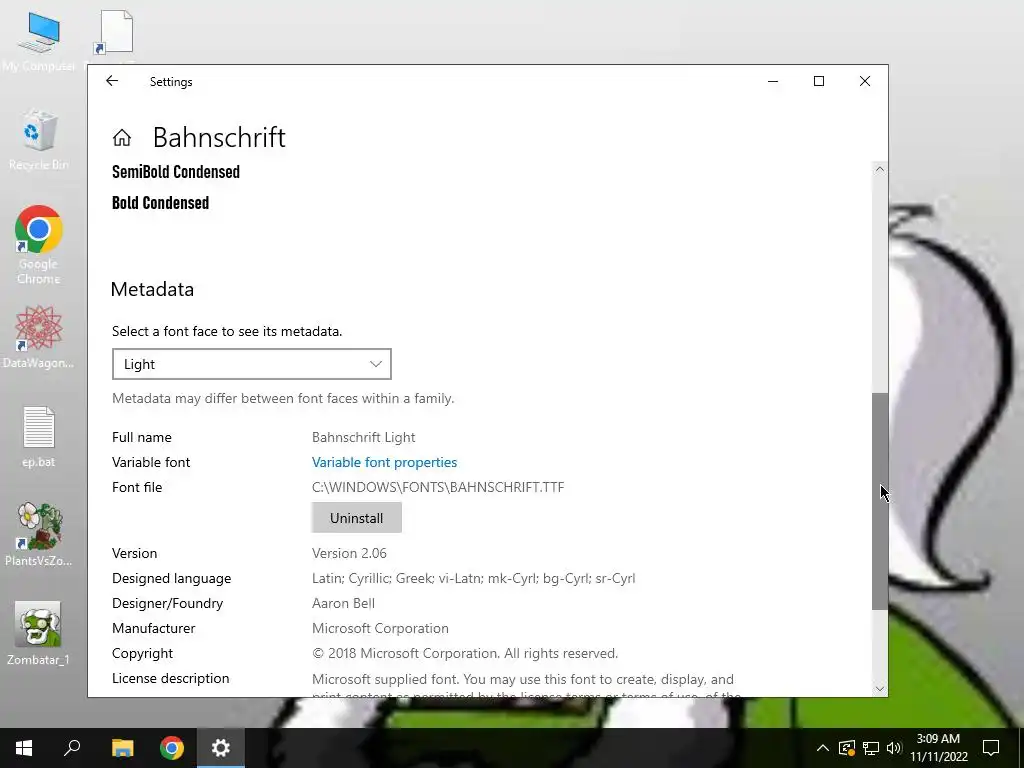
Task: Click the Aaron Bell designer value
Action: (x=344, y=603)
